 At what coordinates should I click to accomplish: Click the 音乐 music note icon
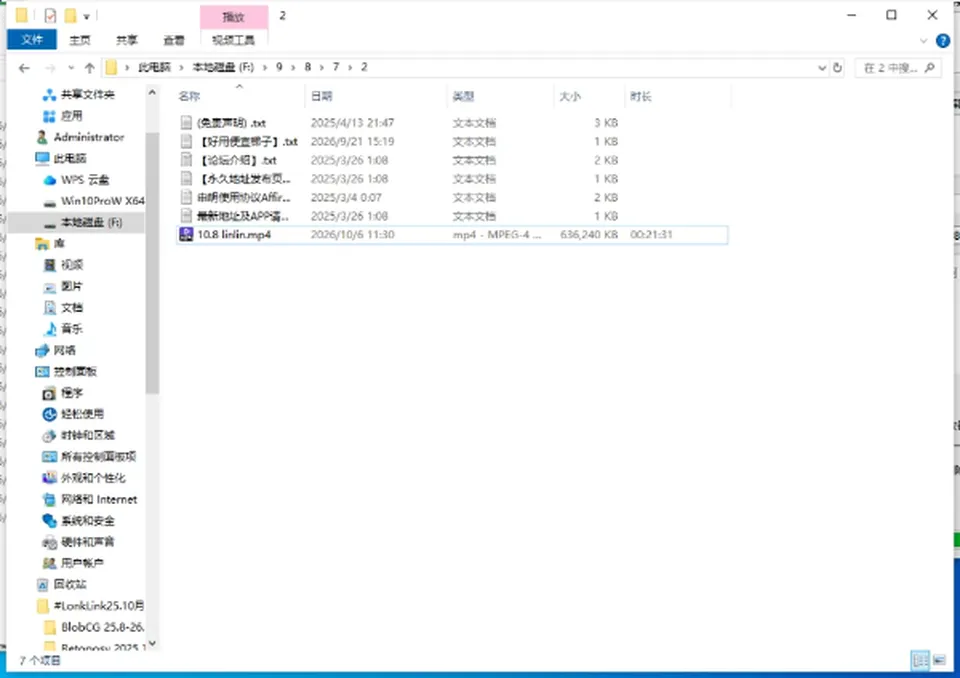click(x=50, y=329)
